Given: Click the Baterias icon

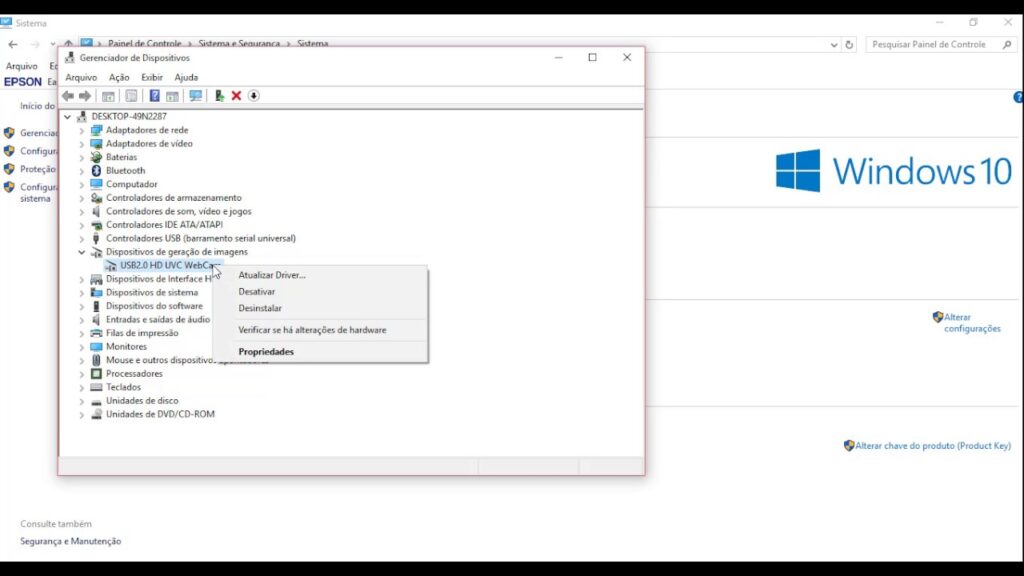Looking at the screenshot, I should pos(96,157).
